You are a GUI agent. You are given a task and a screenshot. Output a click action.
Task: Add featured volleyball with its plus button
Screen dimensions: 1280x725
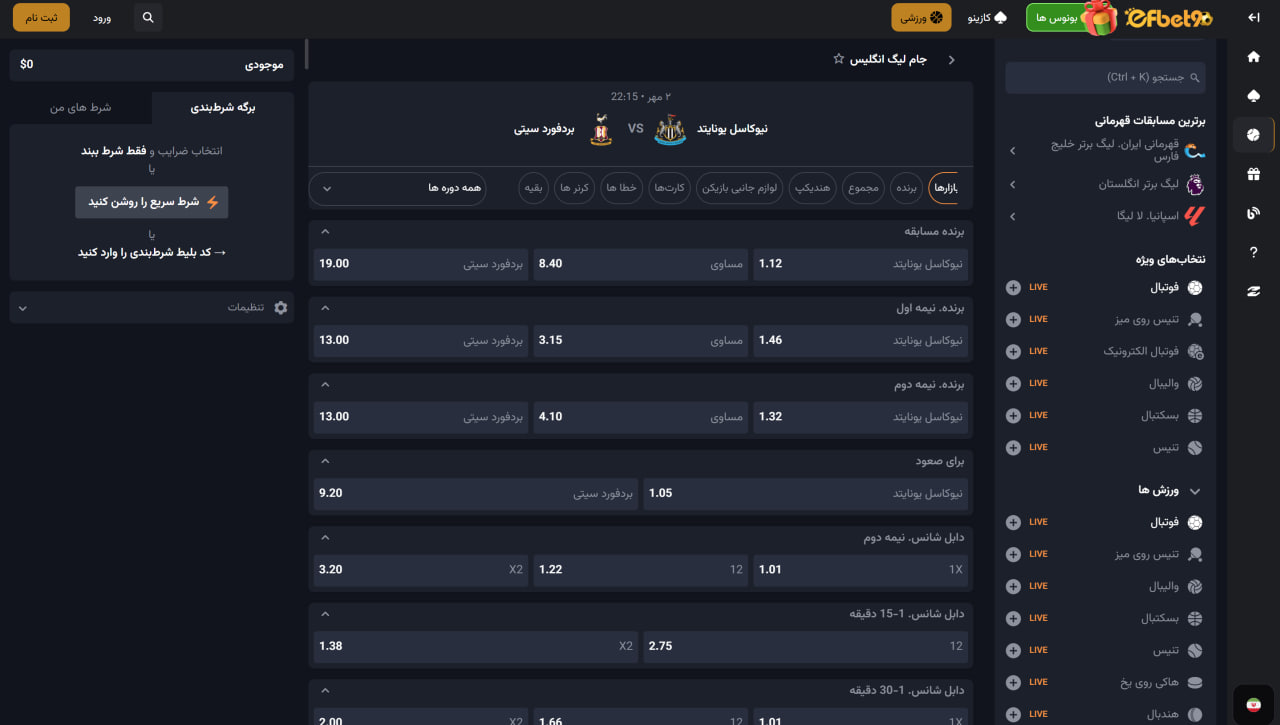coord(1013,384)
